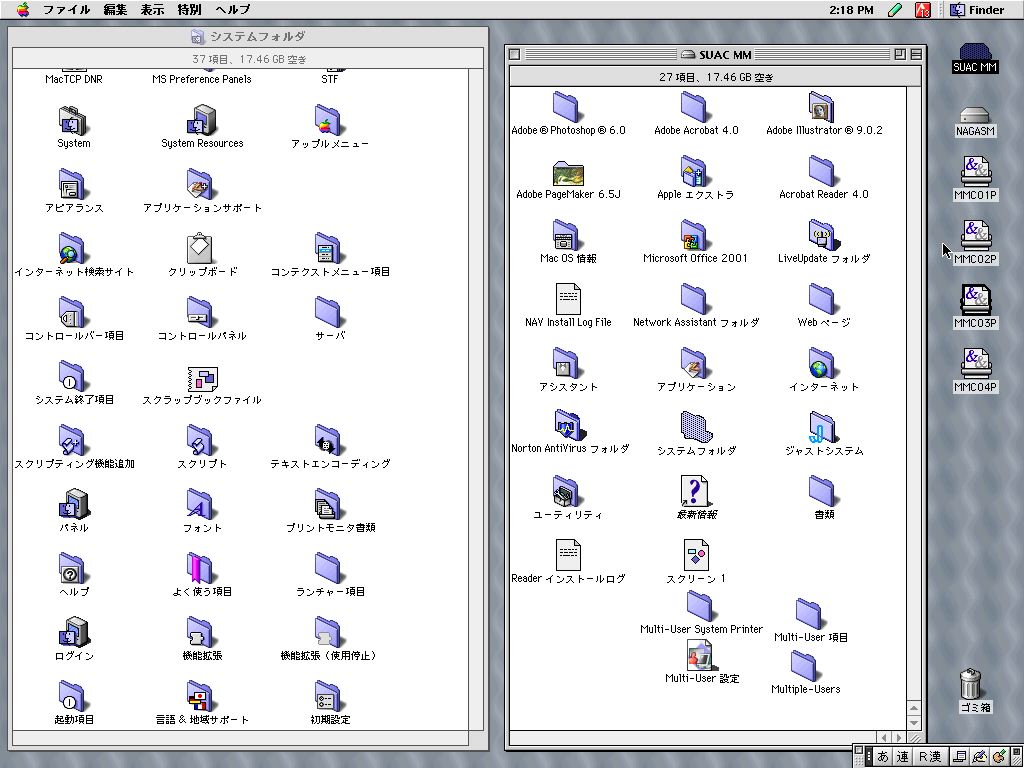The width and height of the screenshot is (1024, 768).
Task: Click SUAC MM scrollbar down arrow
Action: tap(914, 723)
